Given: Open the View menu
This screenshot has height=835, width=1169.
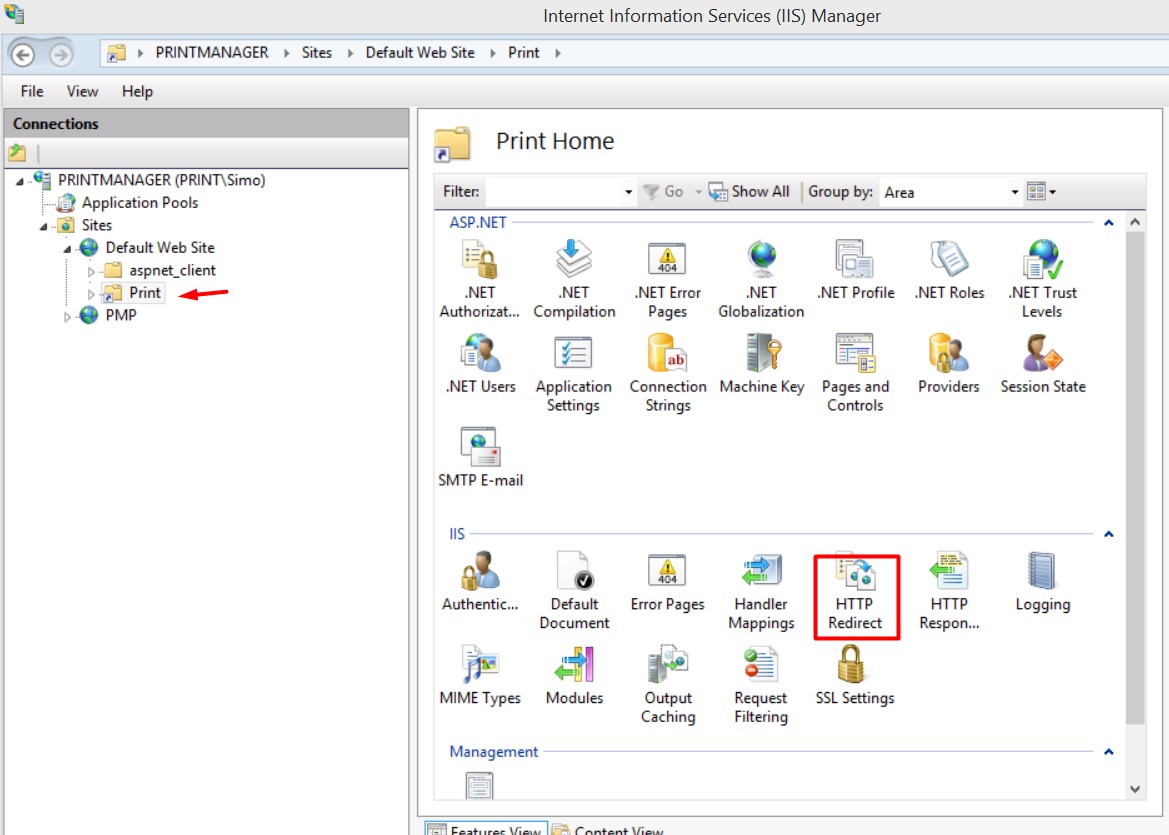Looking at the screenshot, I should [x=82, y=91].
